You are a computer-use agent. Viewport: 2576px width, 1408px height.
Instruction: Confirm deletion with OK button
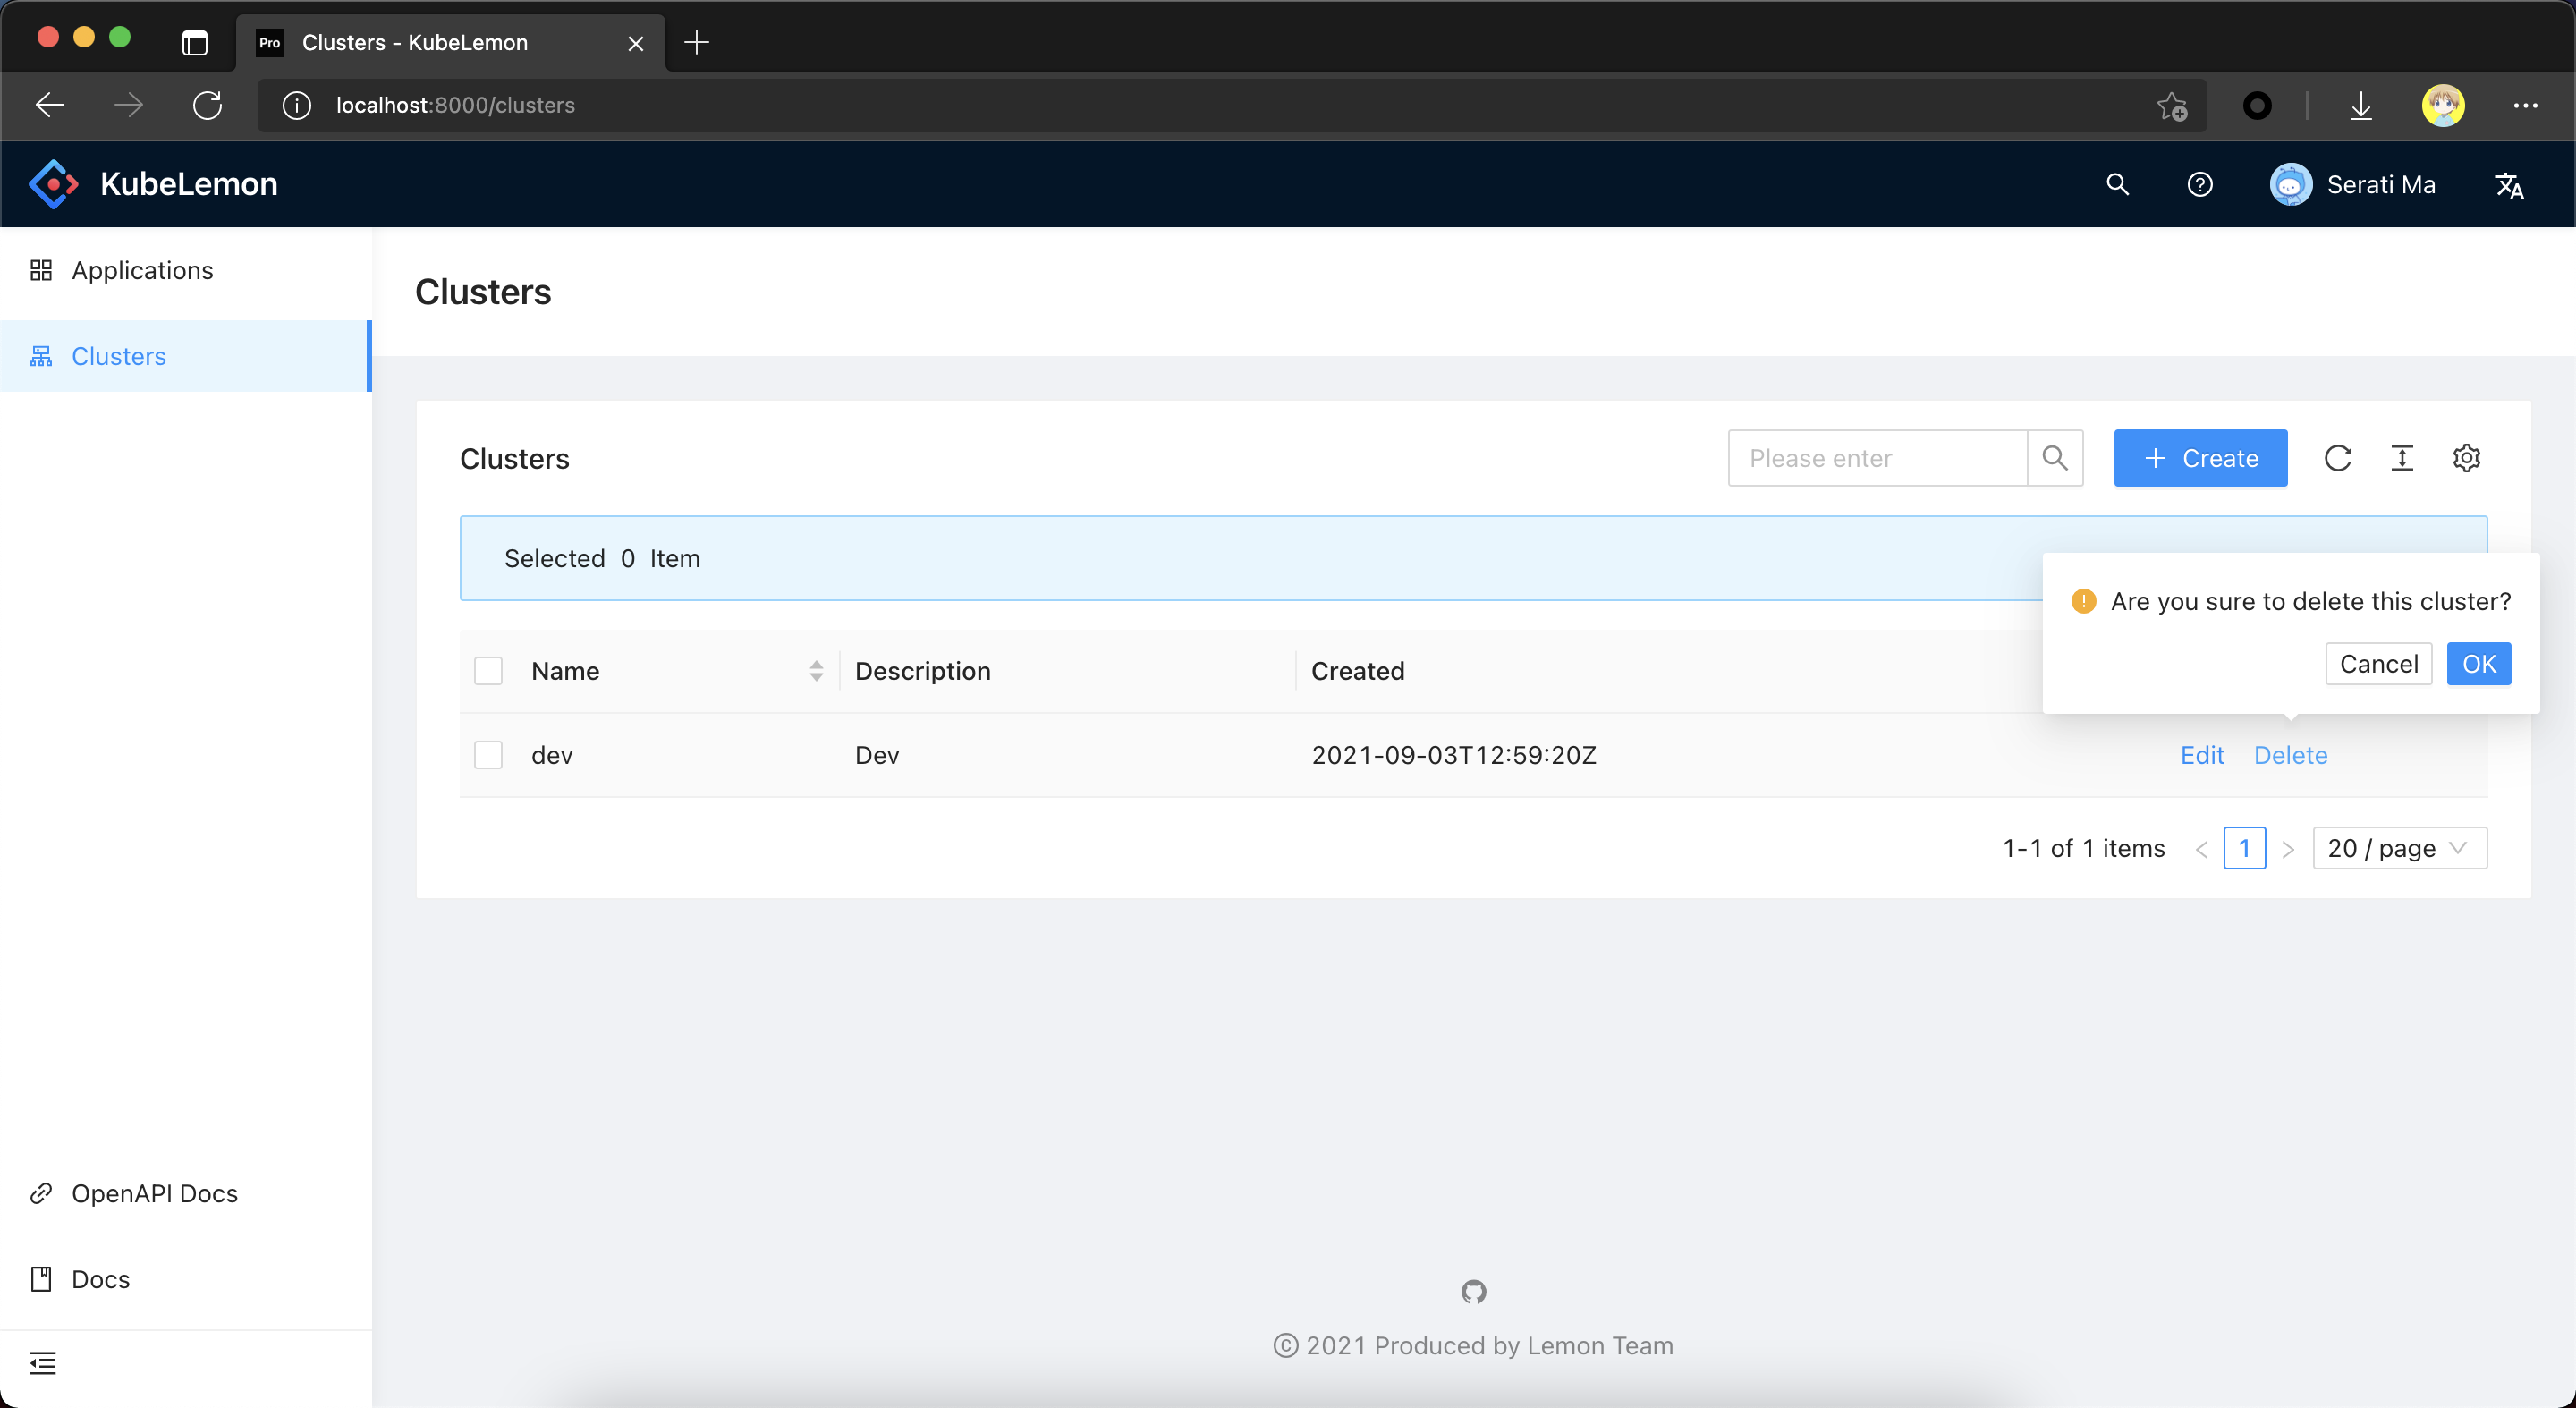click(2478, 664)
